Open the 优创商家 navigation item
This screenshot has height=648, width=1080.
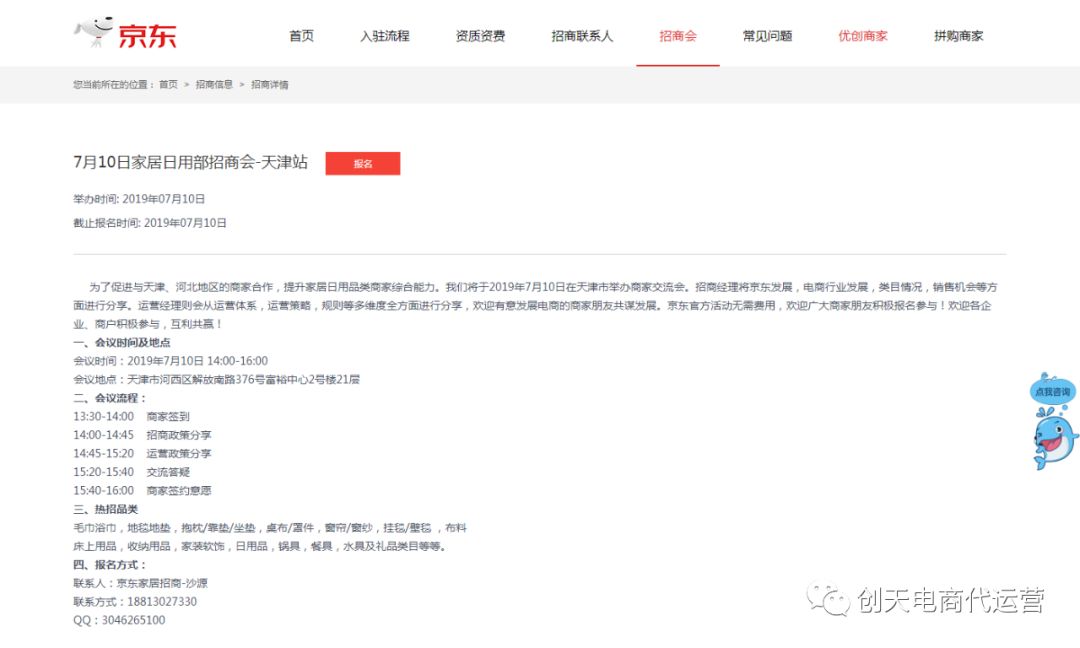coord(863,36)
